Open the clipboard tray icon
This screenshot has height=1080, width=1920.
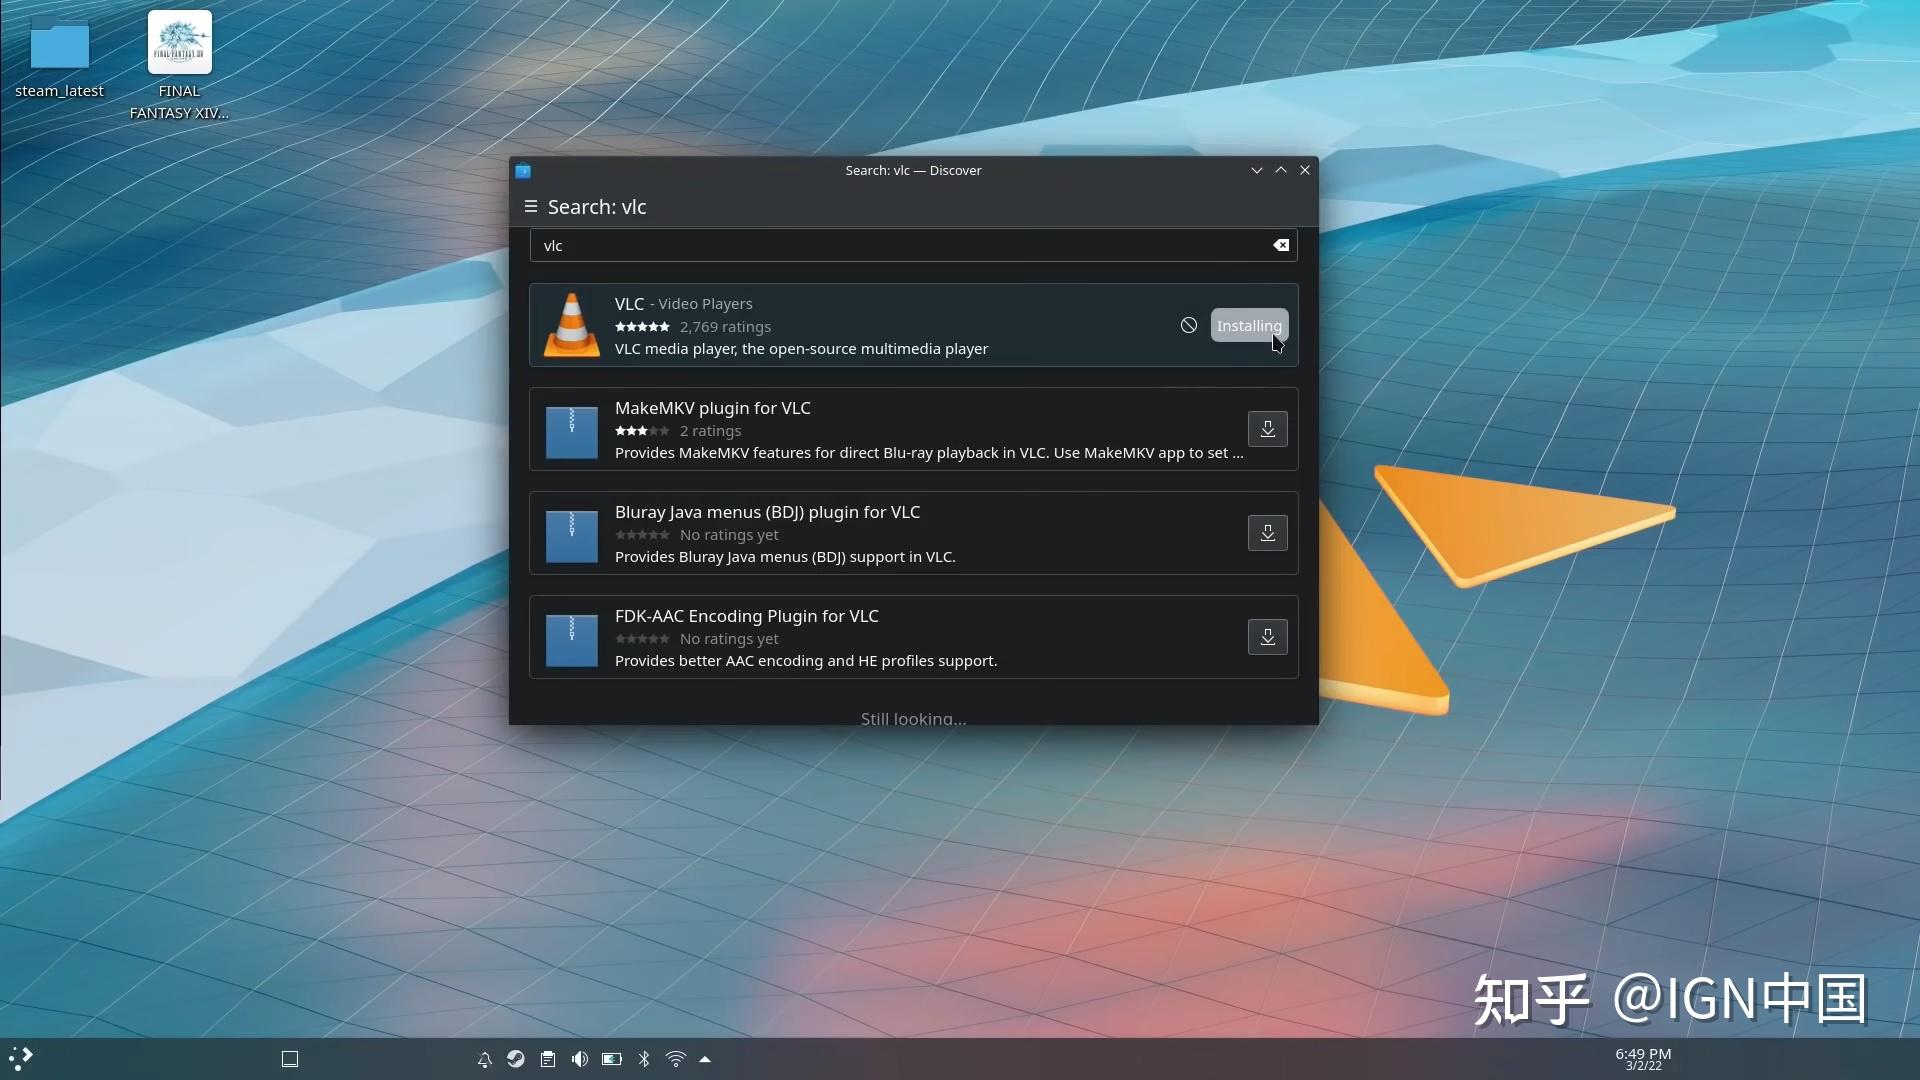coord(548,1059)
